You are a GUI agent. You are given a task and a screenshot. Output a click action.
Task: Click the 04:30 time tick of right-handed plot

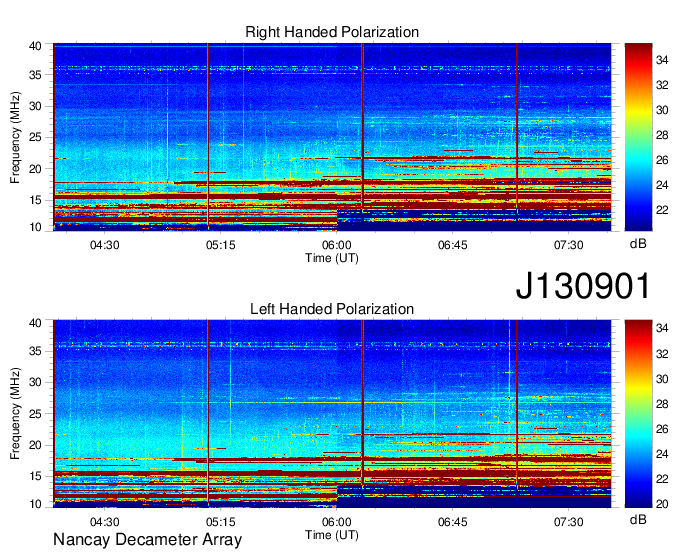pos(105,245)
